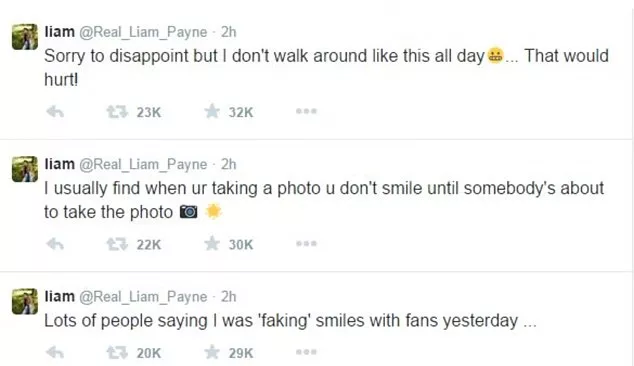Favorite the tweet with 29K stars
This screenshot has height=366, width=634.
click(x=212, y=352)
